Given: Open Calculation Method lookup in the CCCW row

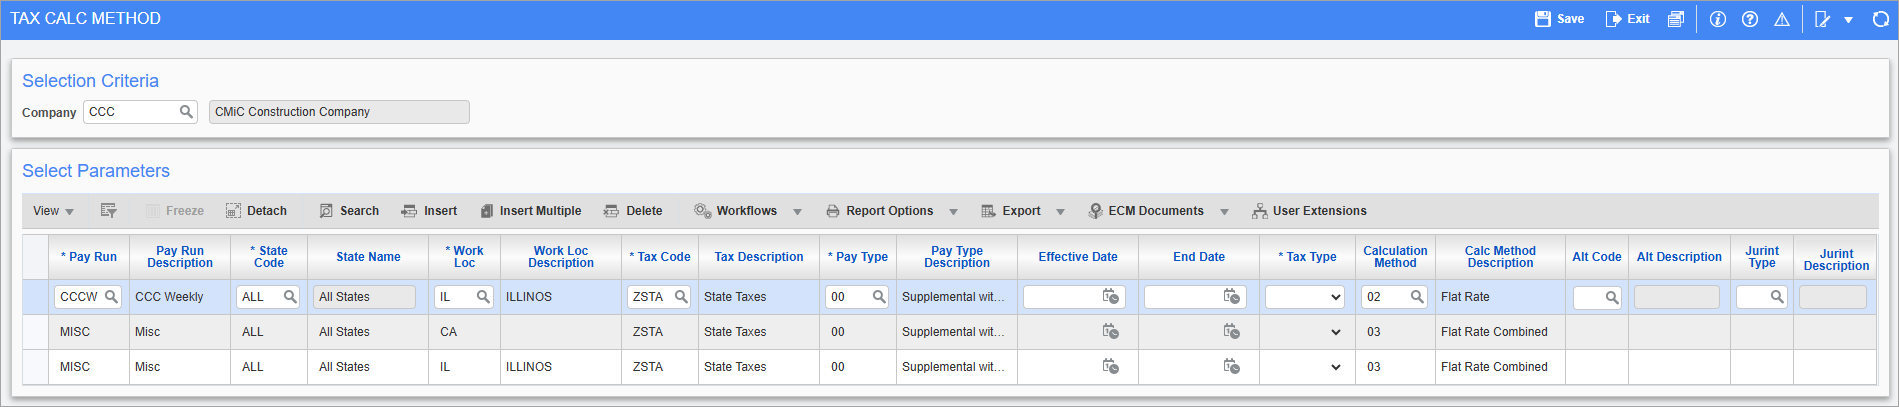Looking at the screenshot, I should click(1417, 297).
